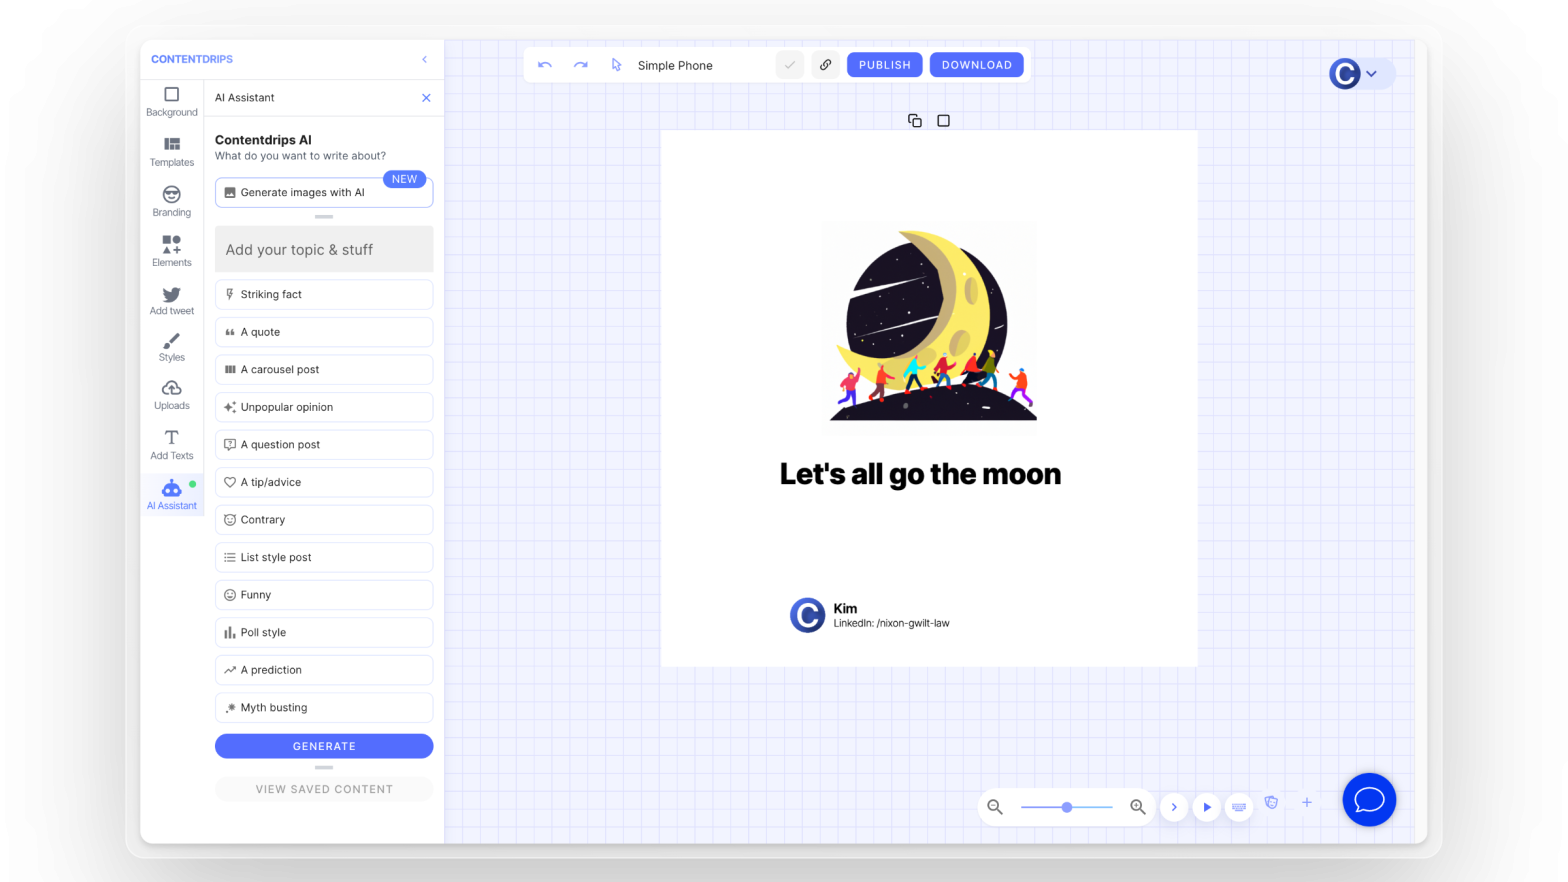Click the DOWNLOAD button
This screenshot has height=882, width=1568.
point(976,65)
